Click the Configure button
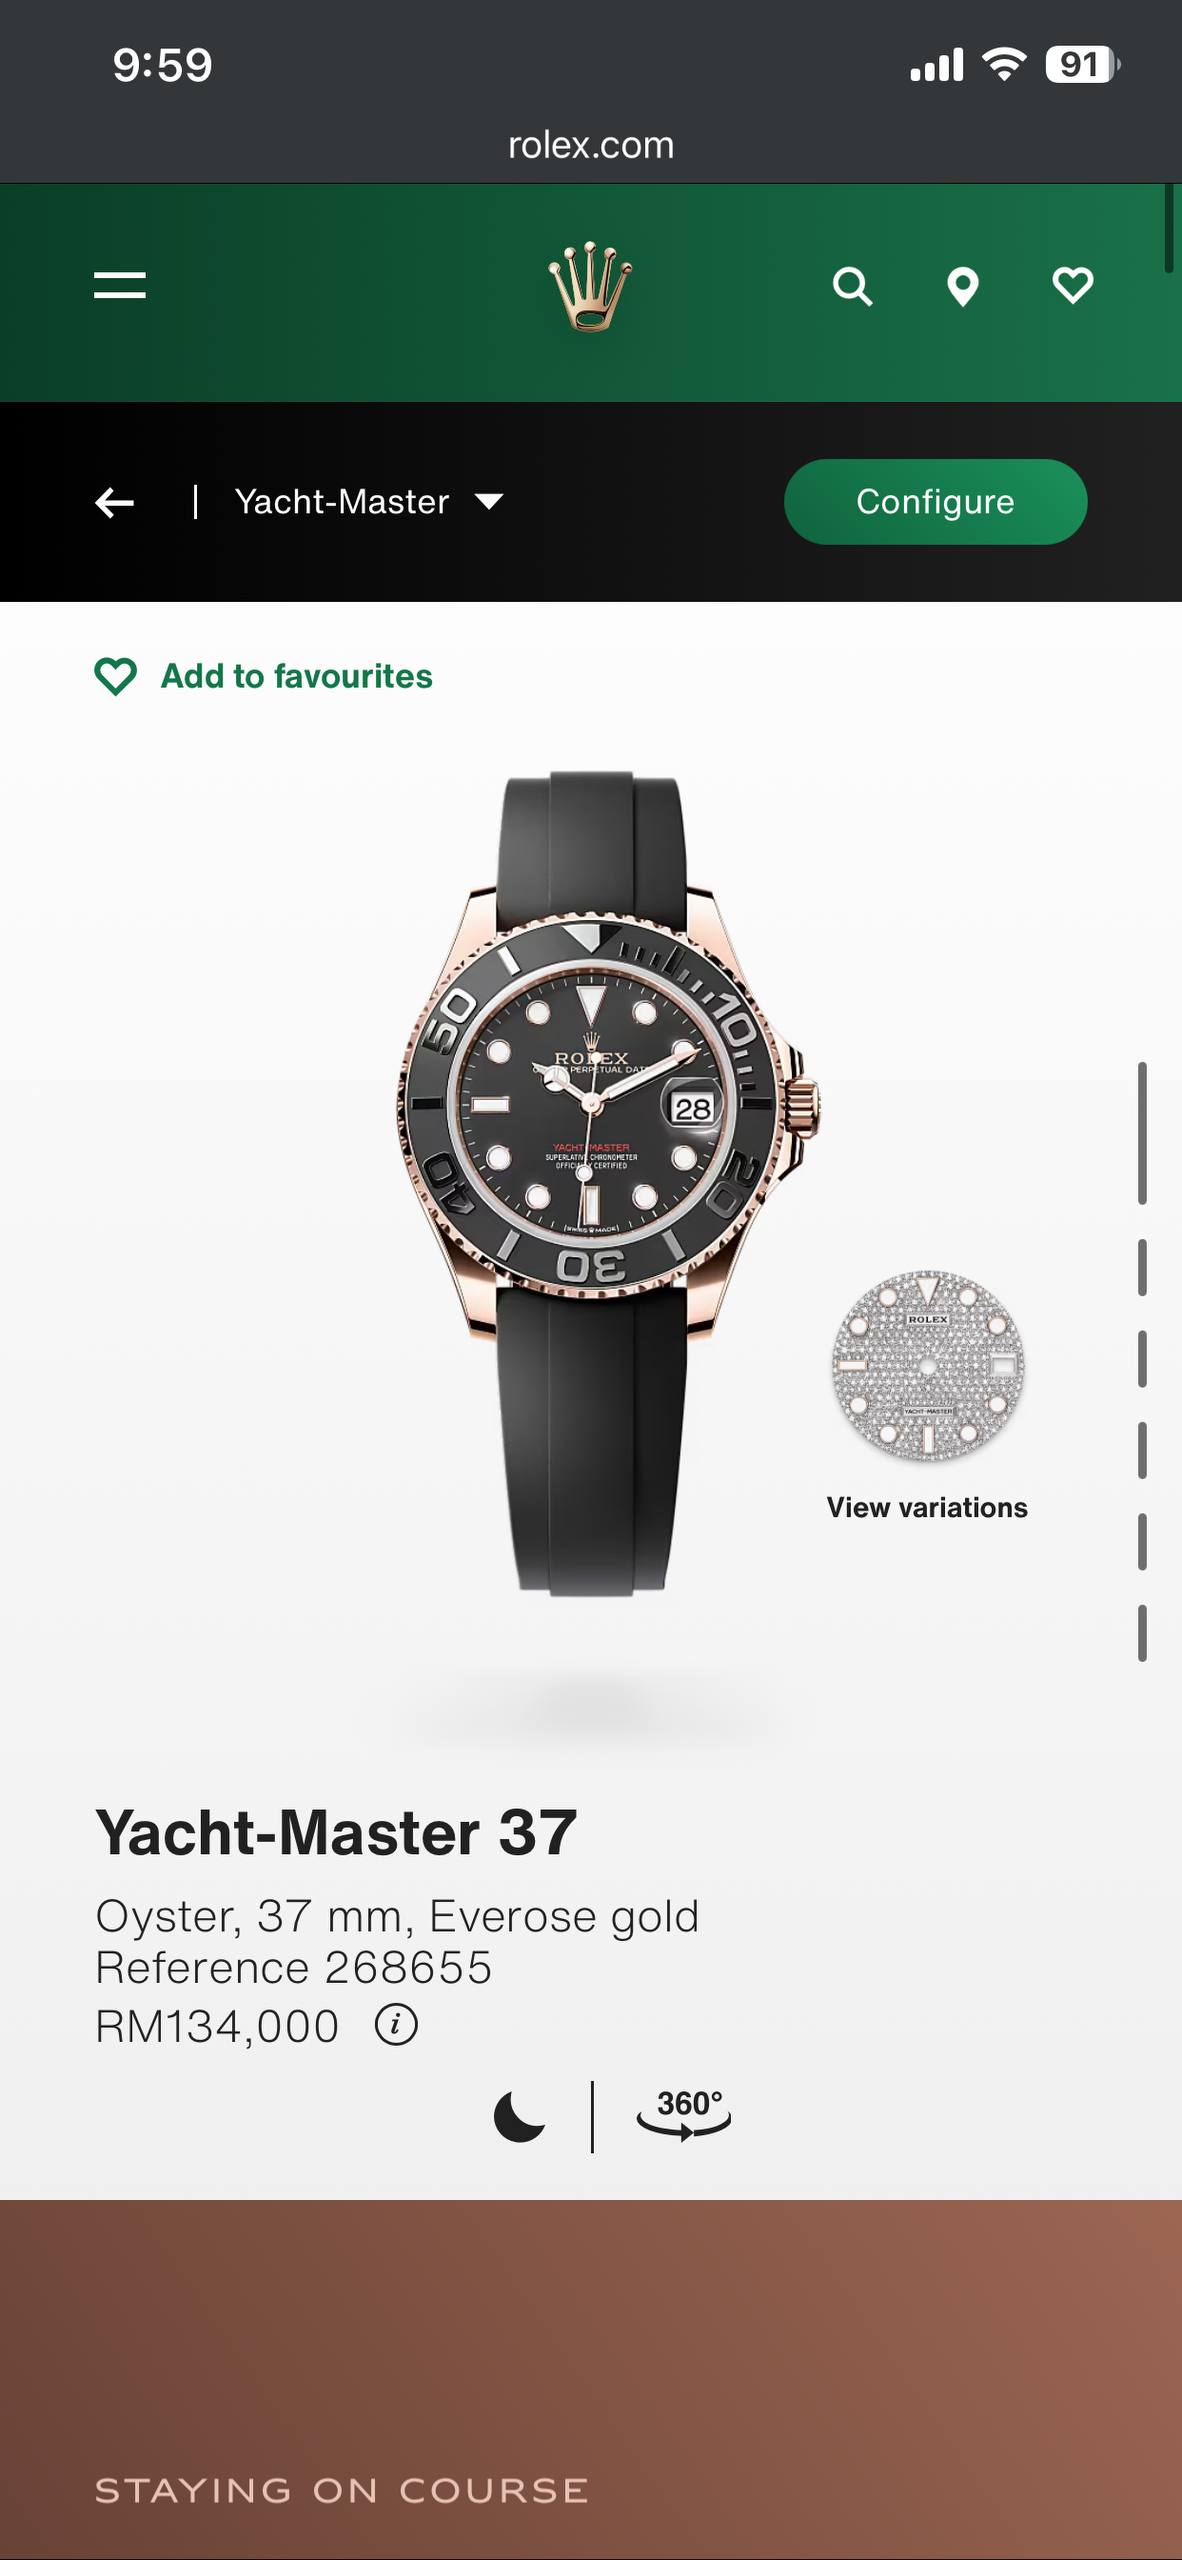 935,502
